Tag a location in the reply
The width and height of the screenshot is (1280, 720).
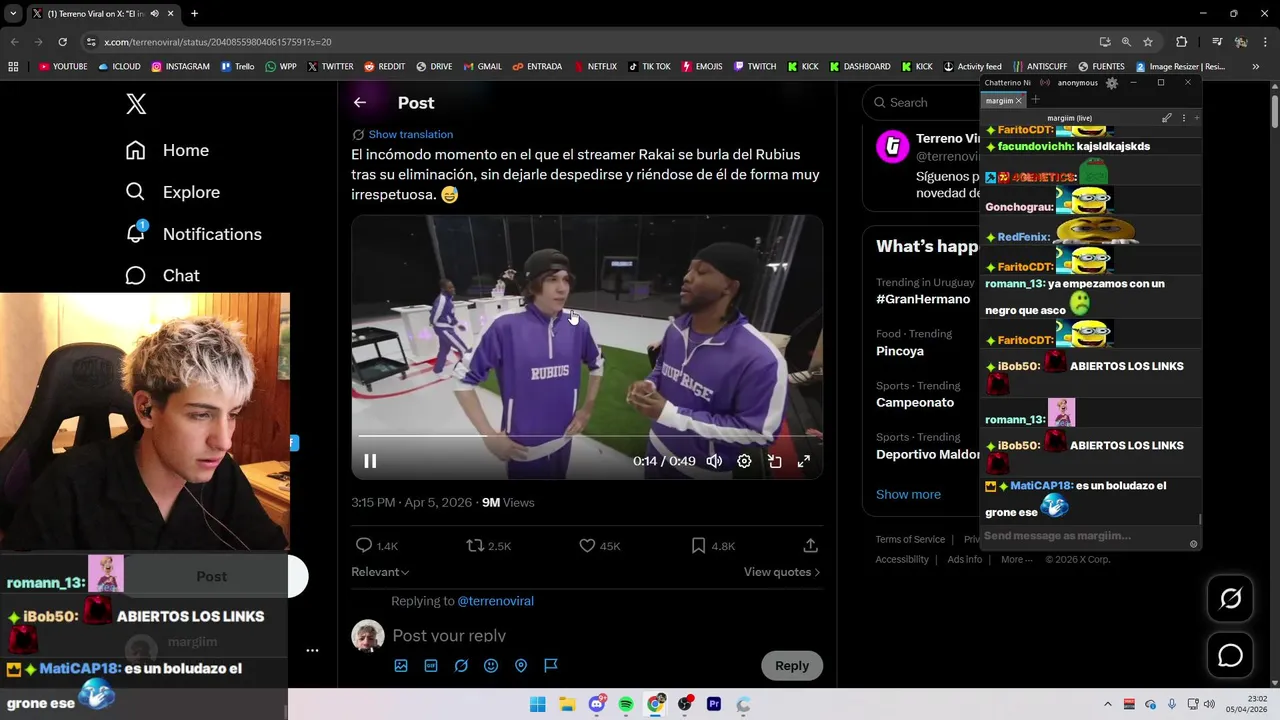pos(521,665)
